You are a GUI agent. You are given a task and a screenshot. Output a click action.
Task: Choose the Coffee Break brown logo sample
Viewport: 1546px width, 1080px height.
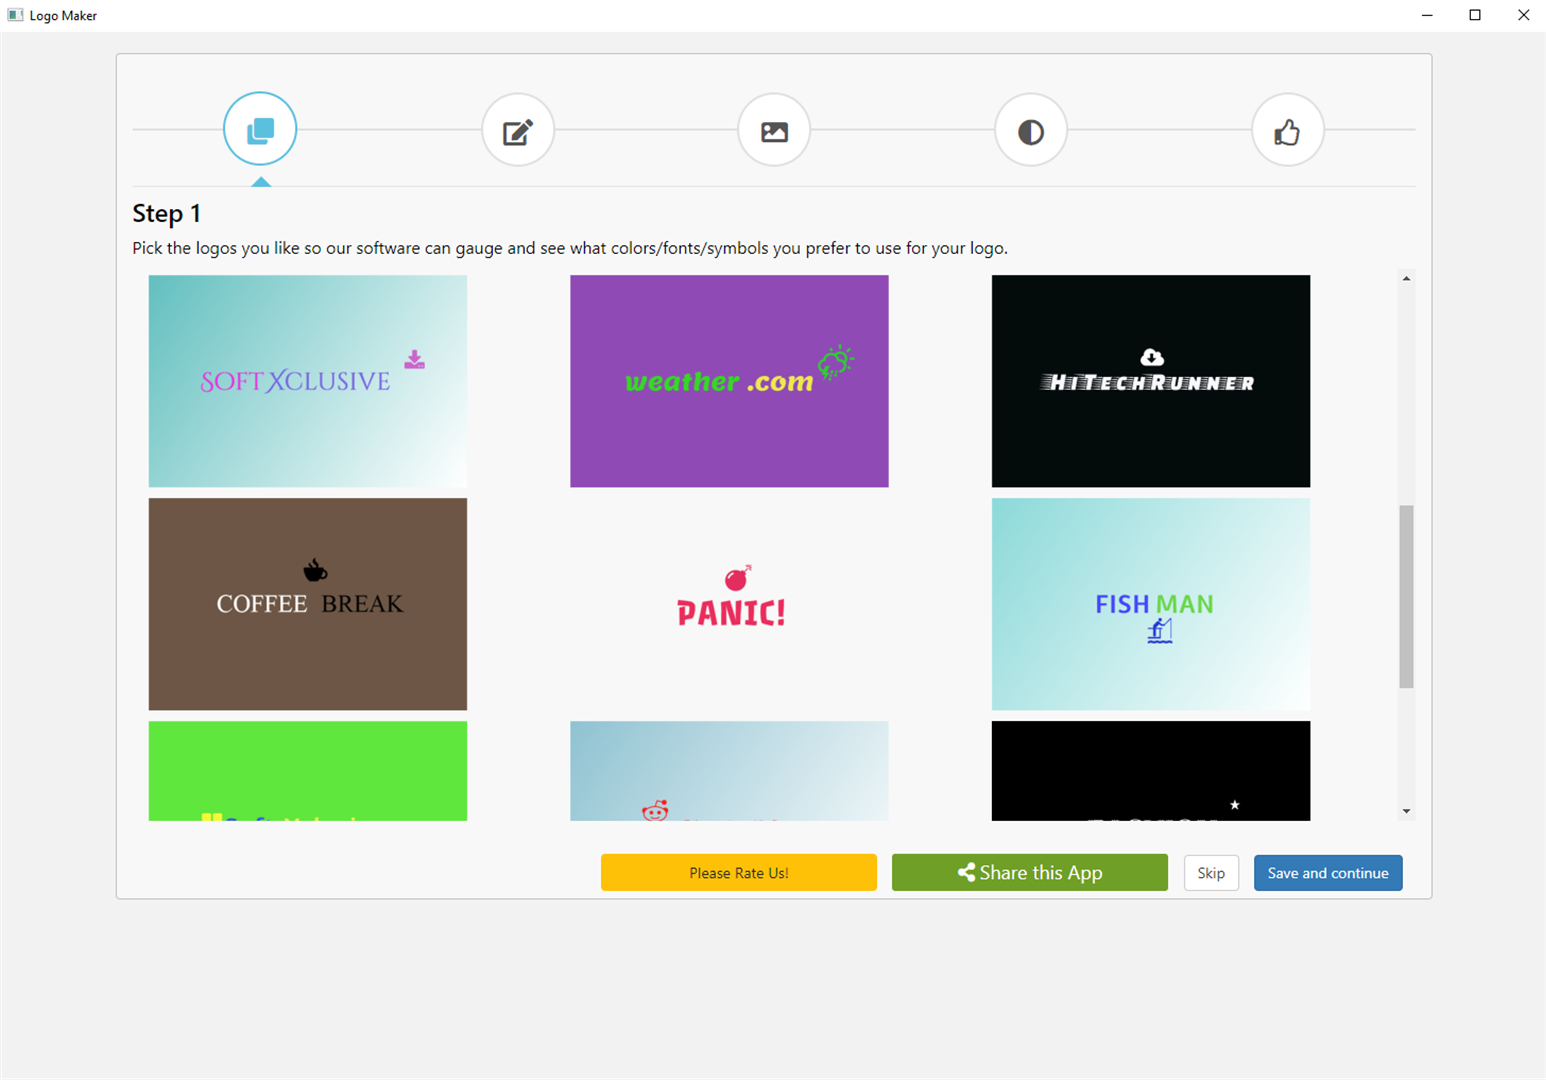tap(308, 604)
